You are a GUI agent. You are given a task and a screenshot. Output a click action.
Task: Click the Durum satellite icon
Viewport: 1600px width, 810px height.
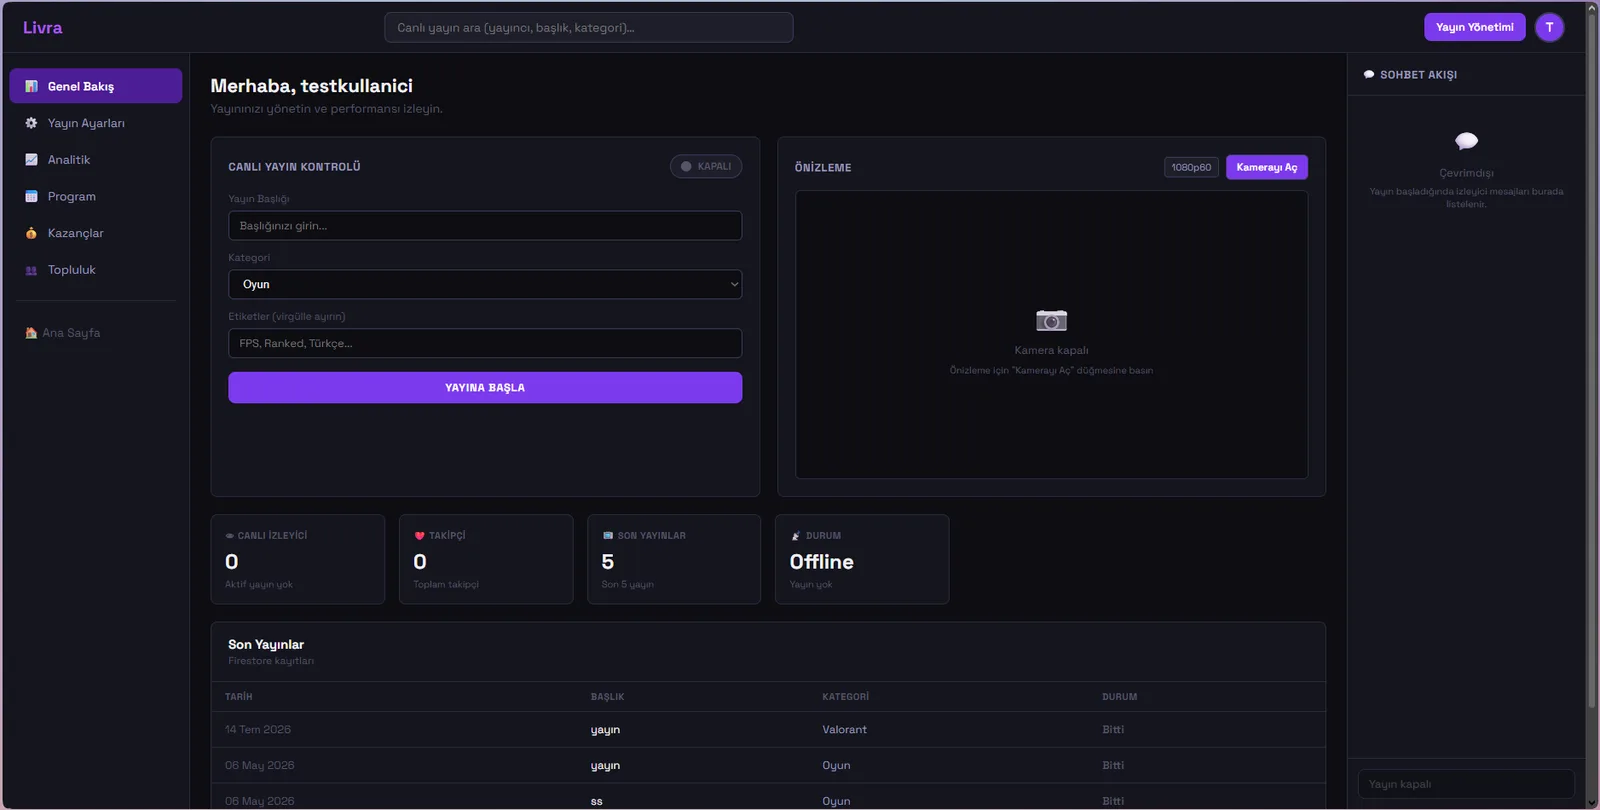coord(796,536)
